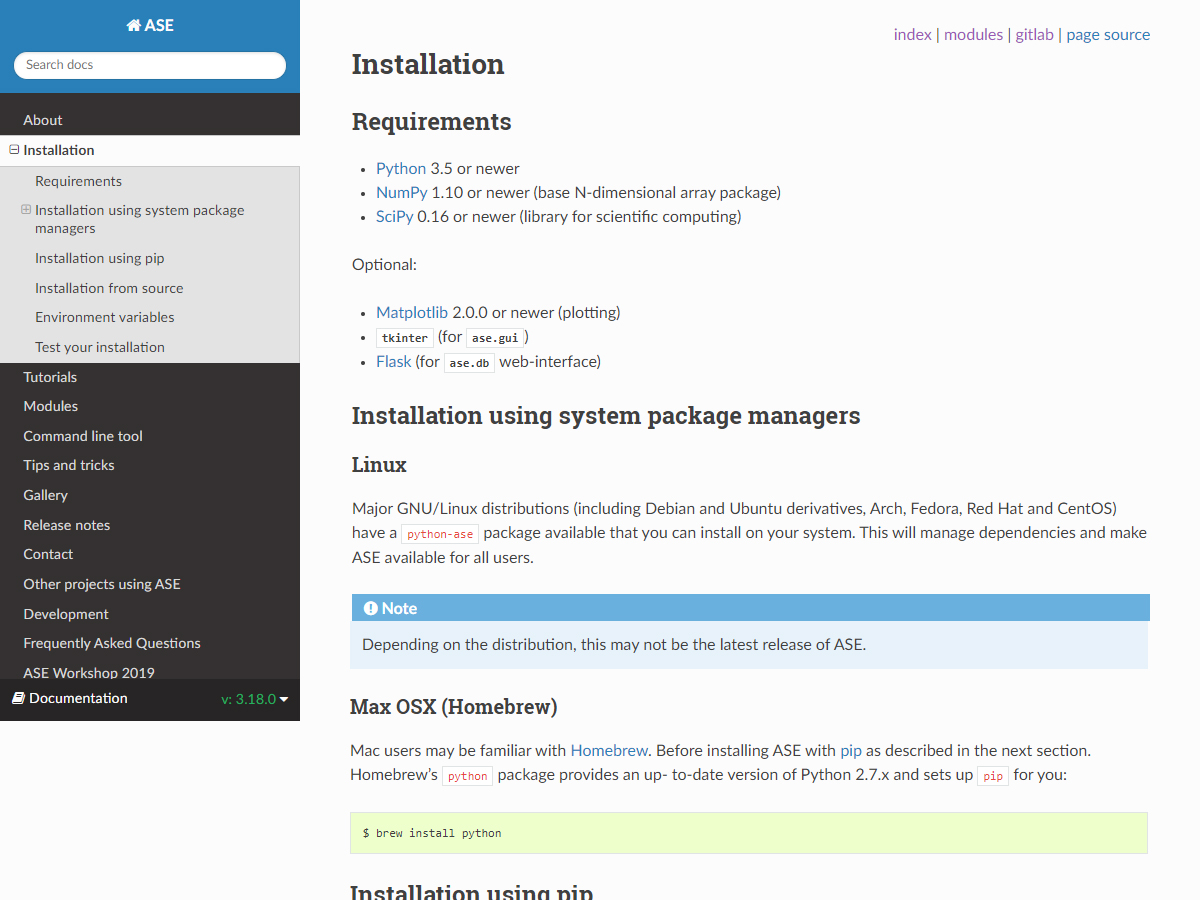Open the Flask link
This screenshot has height=900, width=1200.
click(393, 361)
